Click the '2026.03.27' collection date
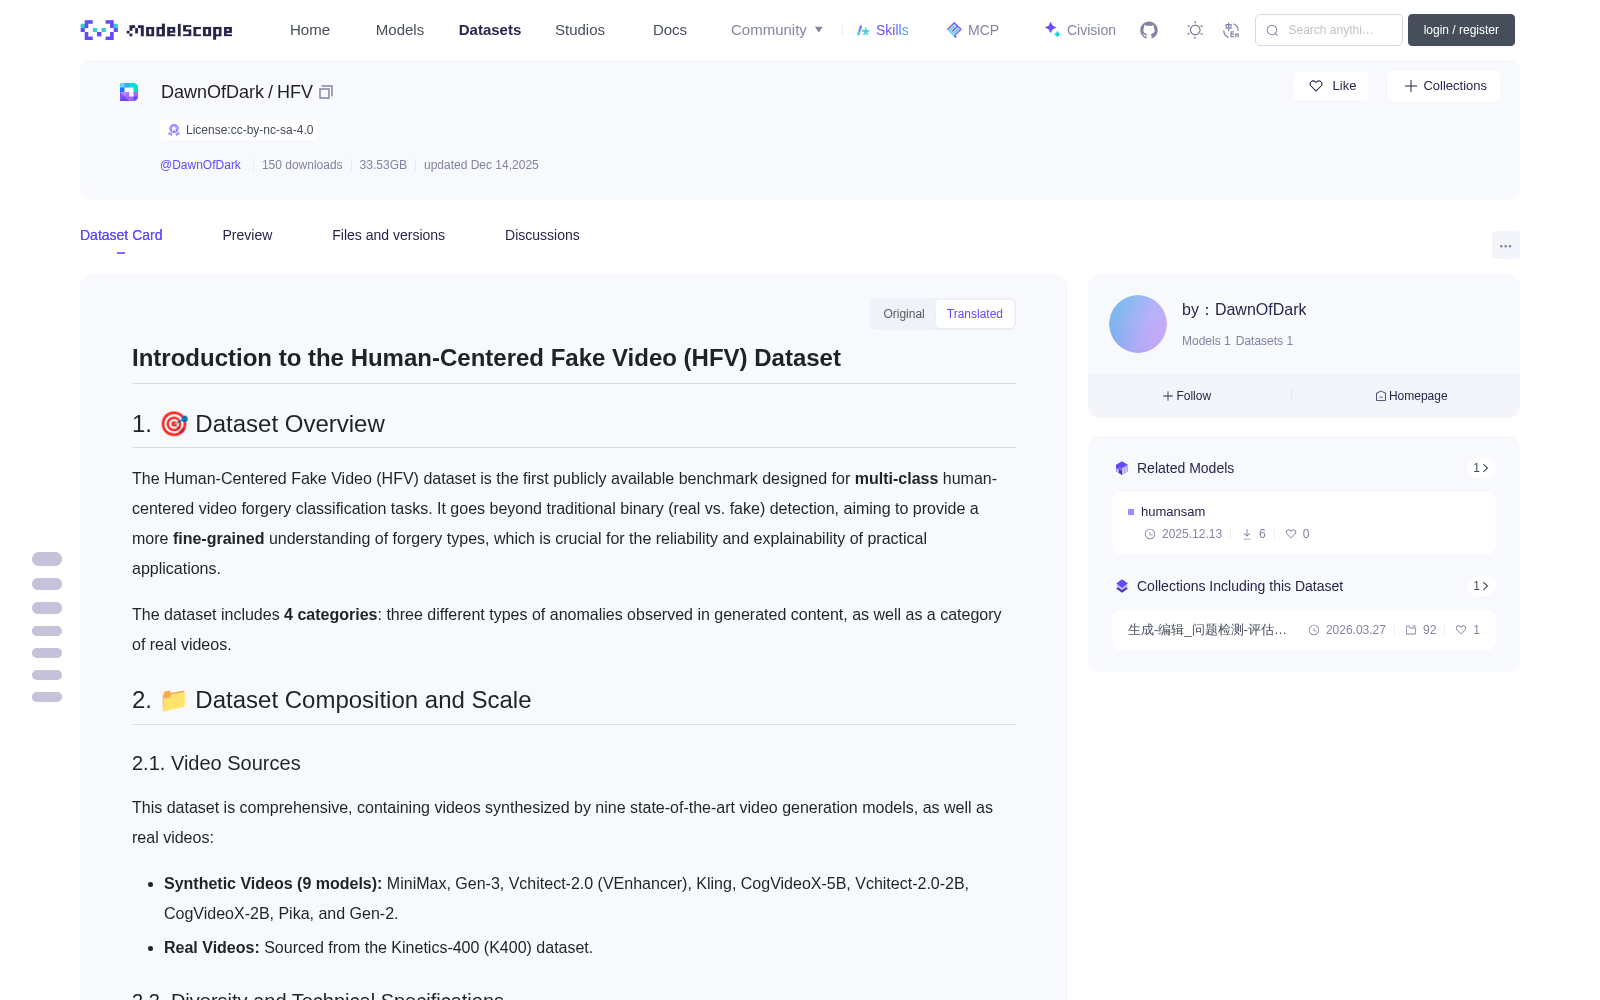Screen dimensions: 1600x1000 click(x=1356, y=630)
